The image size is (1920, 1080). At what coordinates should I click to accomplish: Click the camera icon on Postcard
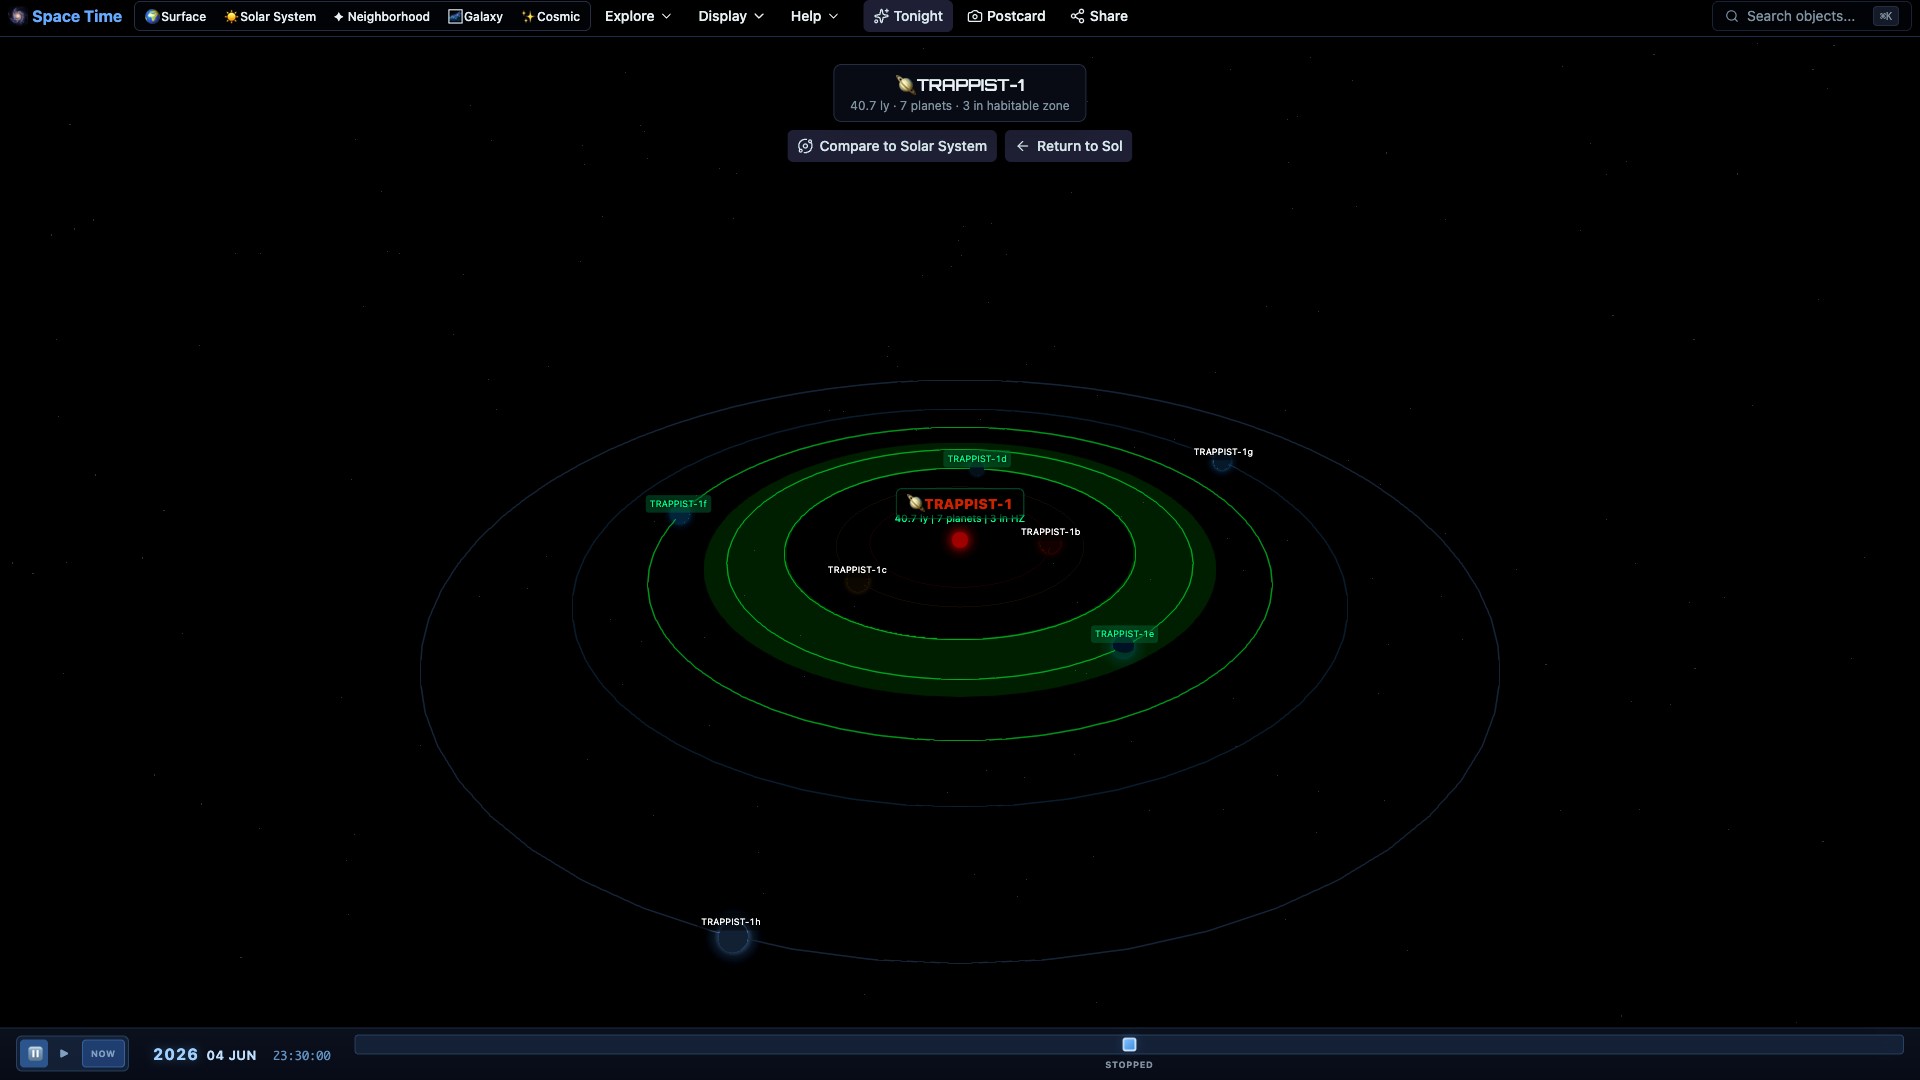click(975, 16)
